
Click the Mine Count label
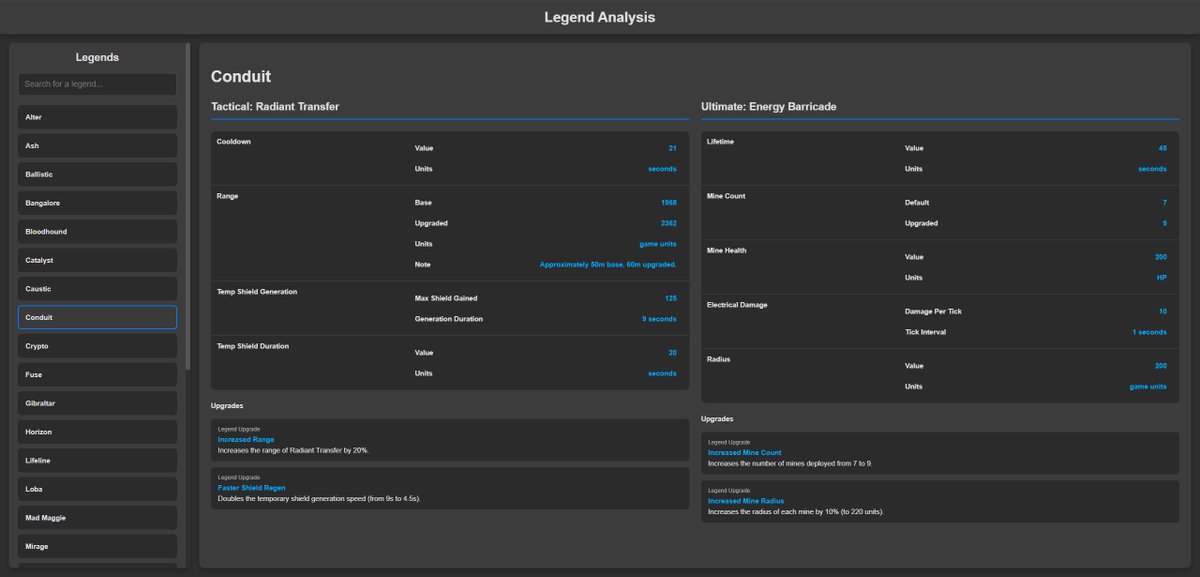point(726,196)
